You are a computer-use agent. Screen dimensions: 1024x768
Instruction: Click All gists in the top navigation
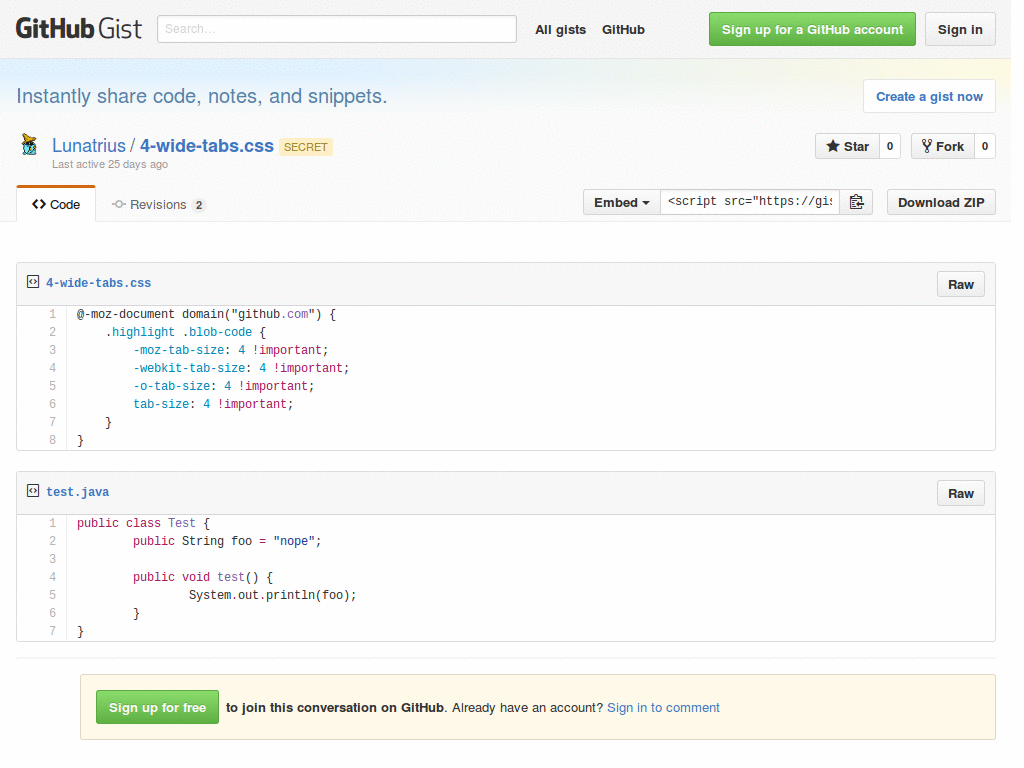[560, 29]
